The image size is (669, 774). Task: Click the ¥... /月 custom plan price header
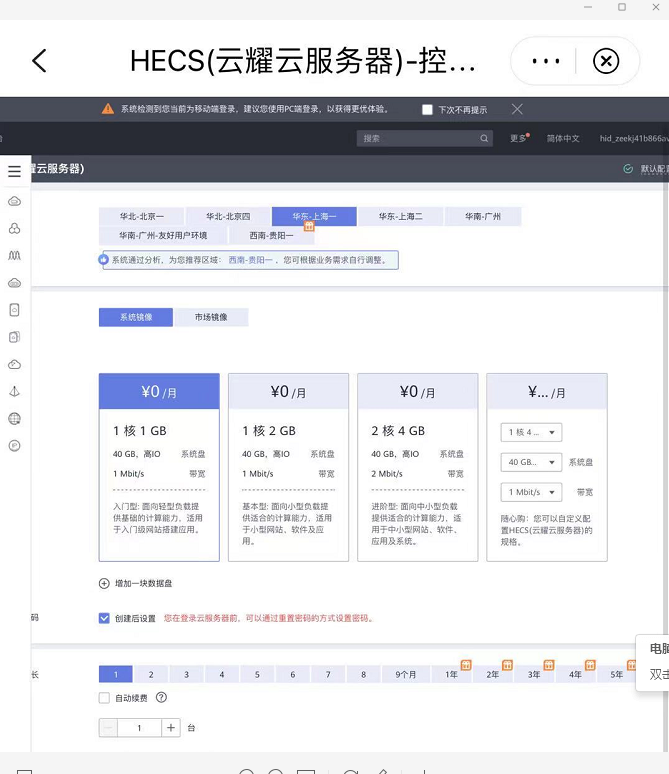547,392
